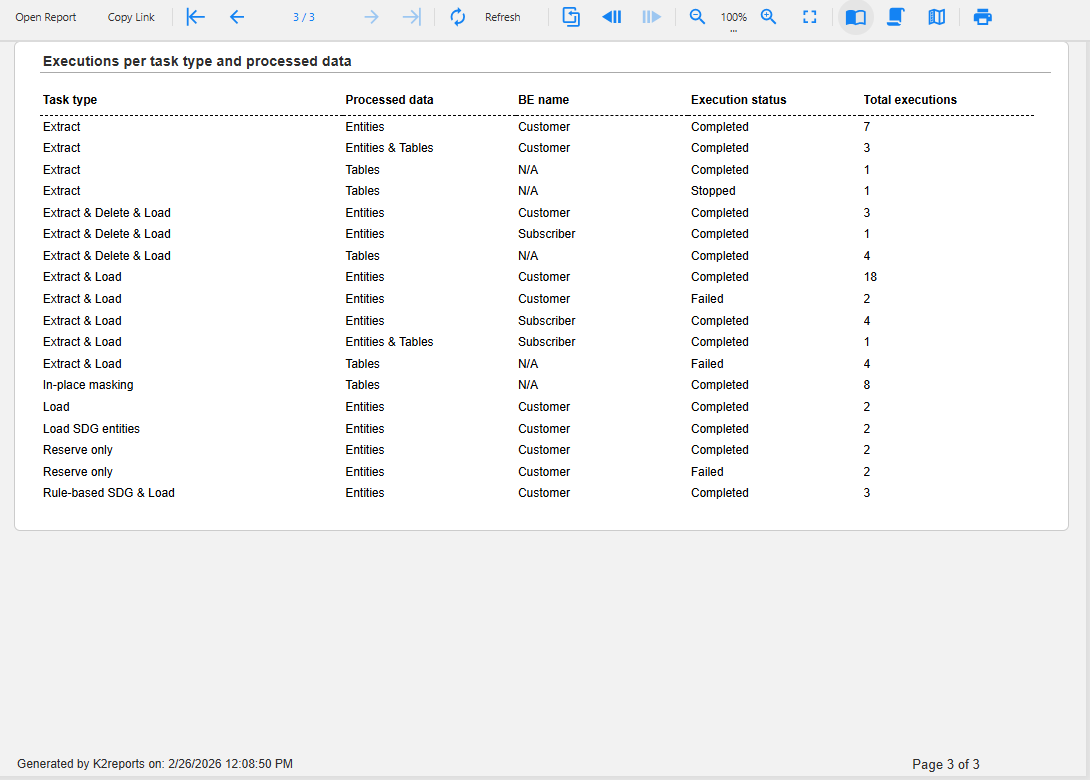Go to the previous page arrow
This screenshot has height=780, width=1090.
(237, 17)
